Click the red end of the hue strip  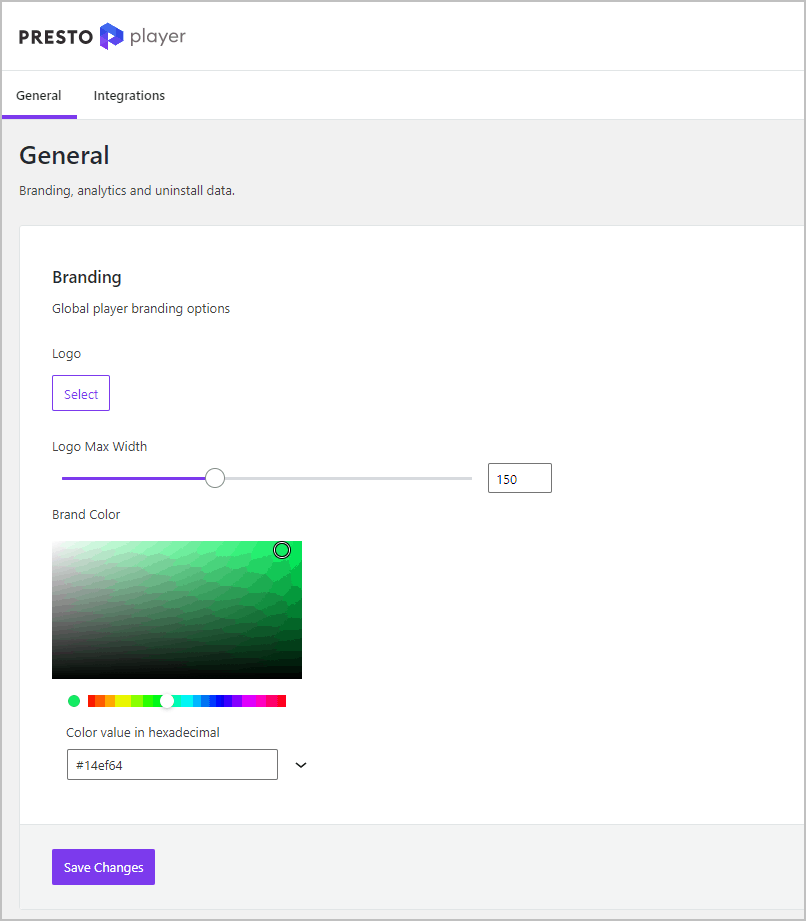pos(92,700)
